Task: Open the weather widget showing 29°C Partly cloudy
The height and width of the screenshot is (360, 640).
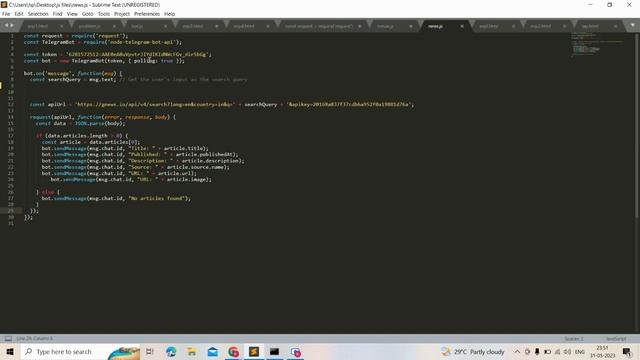Action: click(473, 351)
